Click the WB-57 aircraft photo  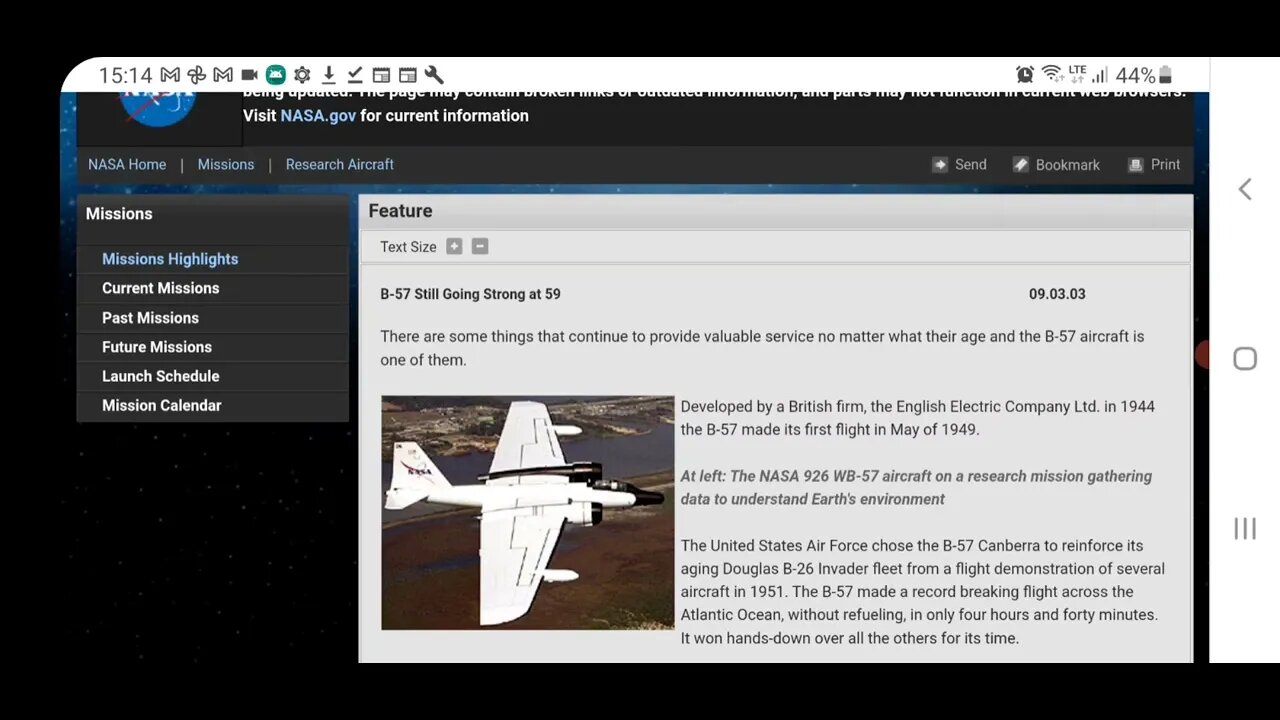(x=528, y=513)
